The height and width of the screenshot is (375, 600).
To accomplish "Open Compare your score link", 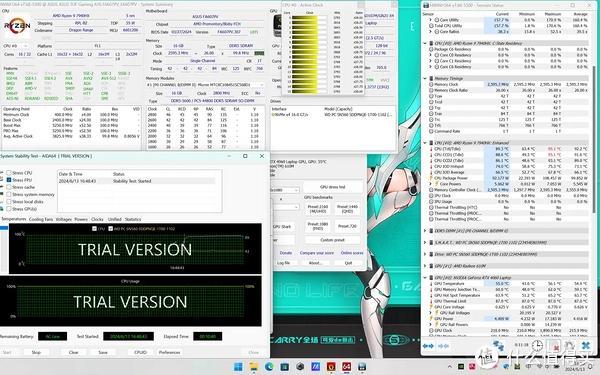I will [x=316, y=253].
